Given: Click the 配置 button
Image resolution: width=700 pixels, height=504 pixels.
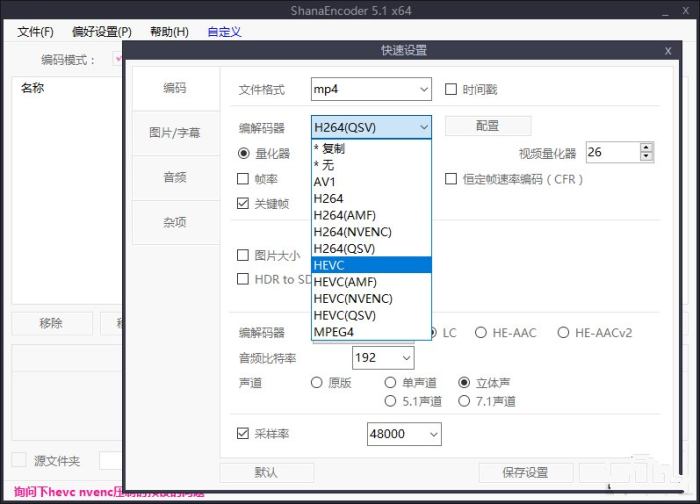Looking at the screenshot, I should [x=488, y=126].
